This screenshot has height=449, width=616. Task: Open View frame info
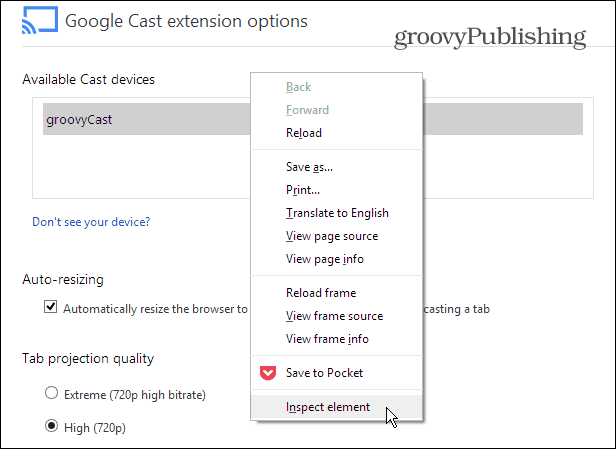[x=336, y=339]
